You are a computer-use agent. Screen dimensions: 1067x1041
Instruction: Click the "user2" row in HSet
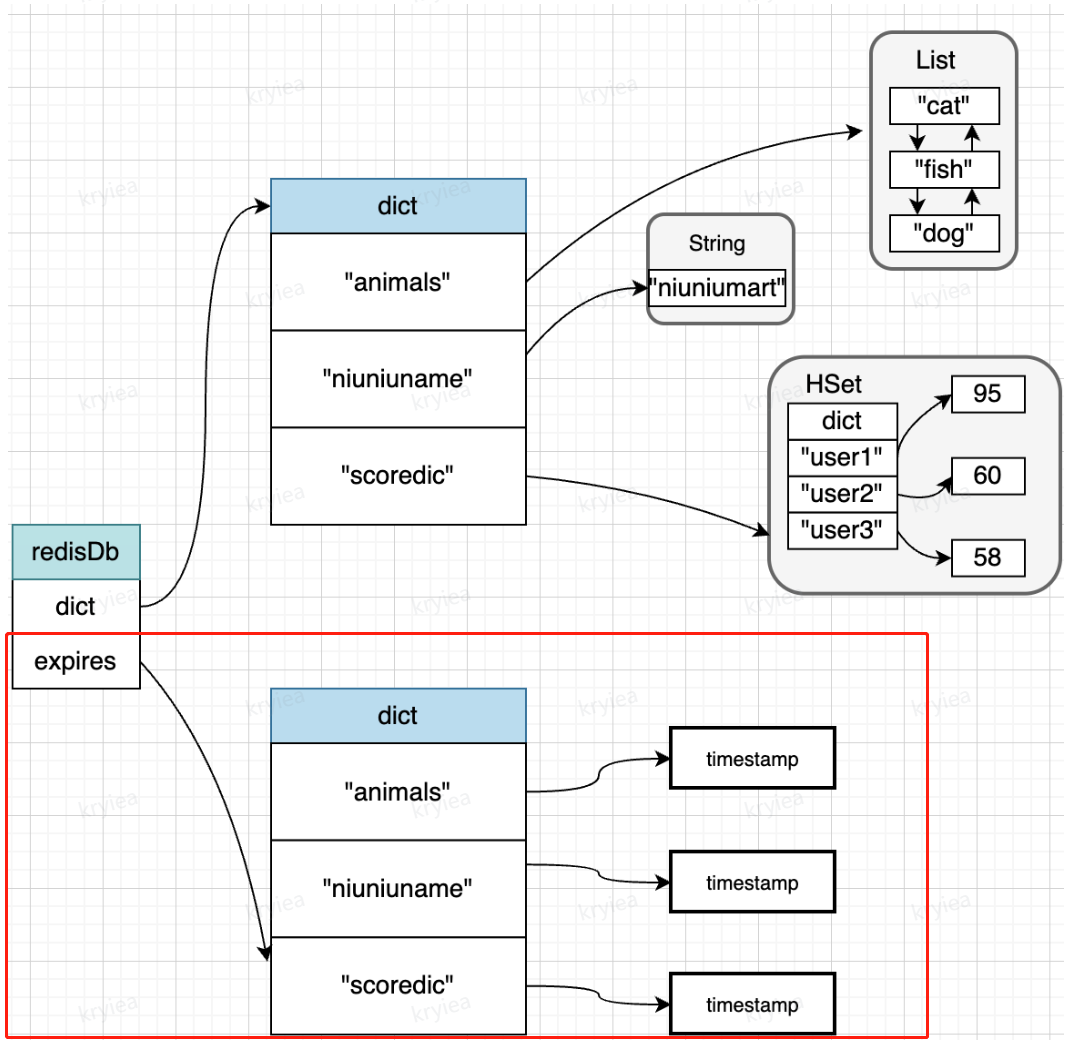842,495
